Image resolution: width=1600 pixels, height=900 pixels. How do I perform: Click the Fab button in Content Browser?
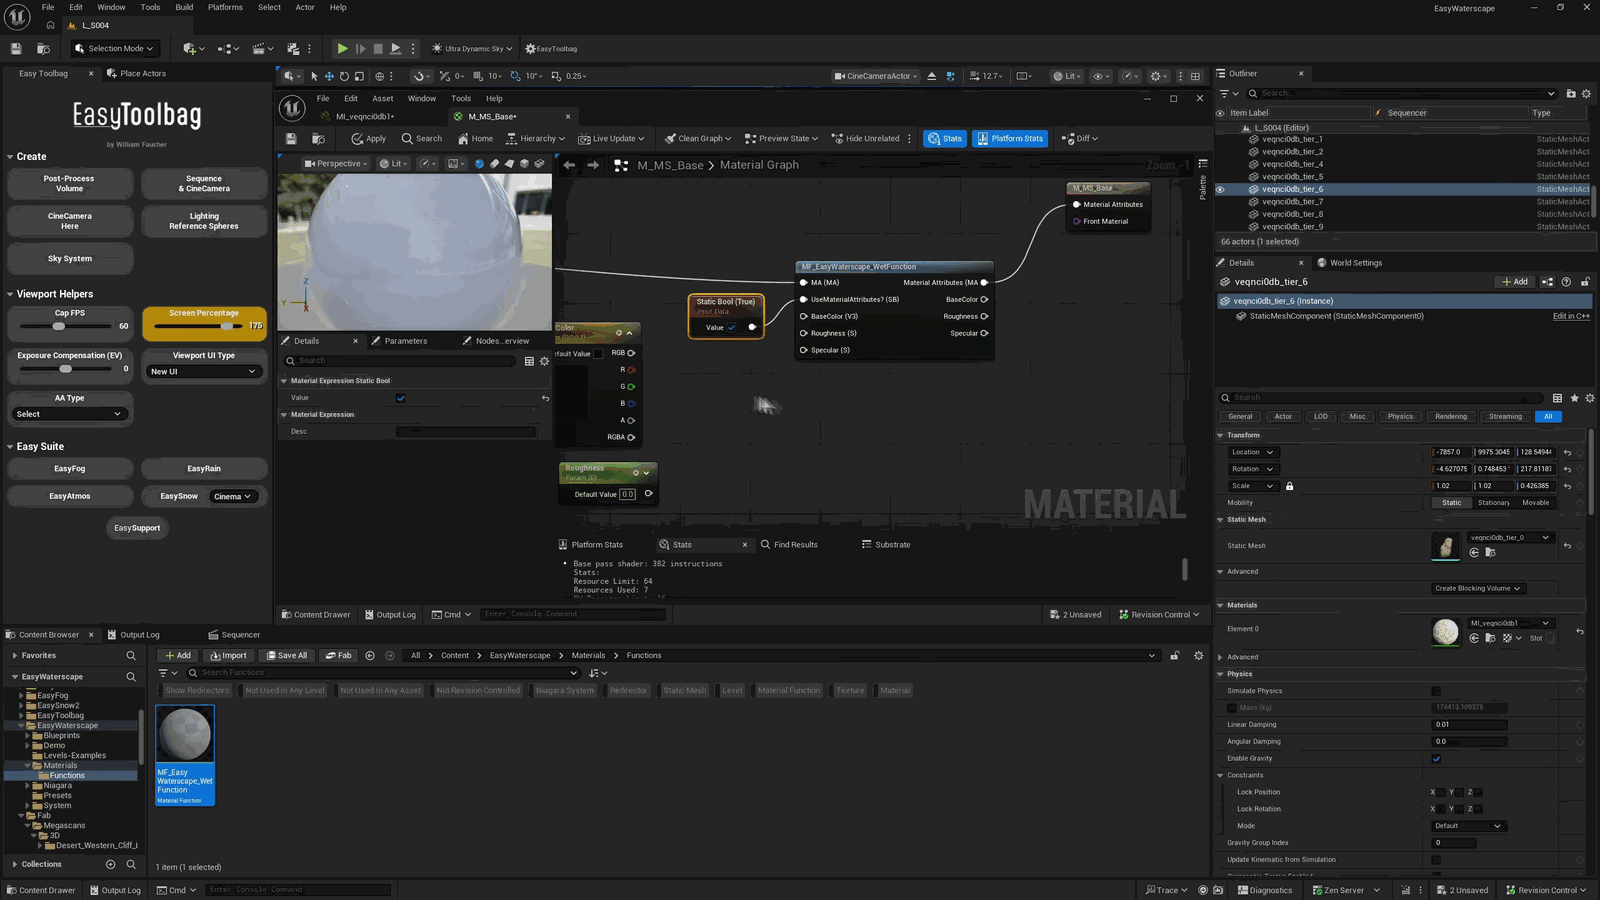click(x=339, y=656)
